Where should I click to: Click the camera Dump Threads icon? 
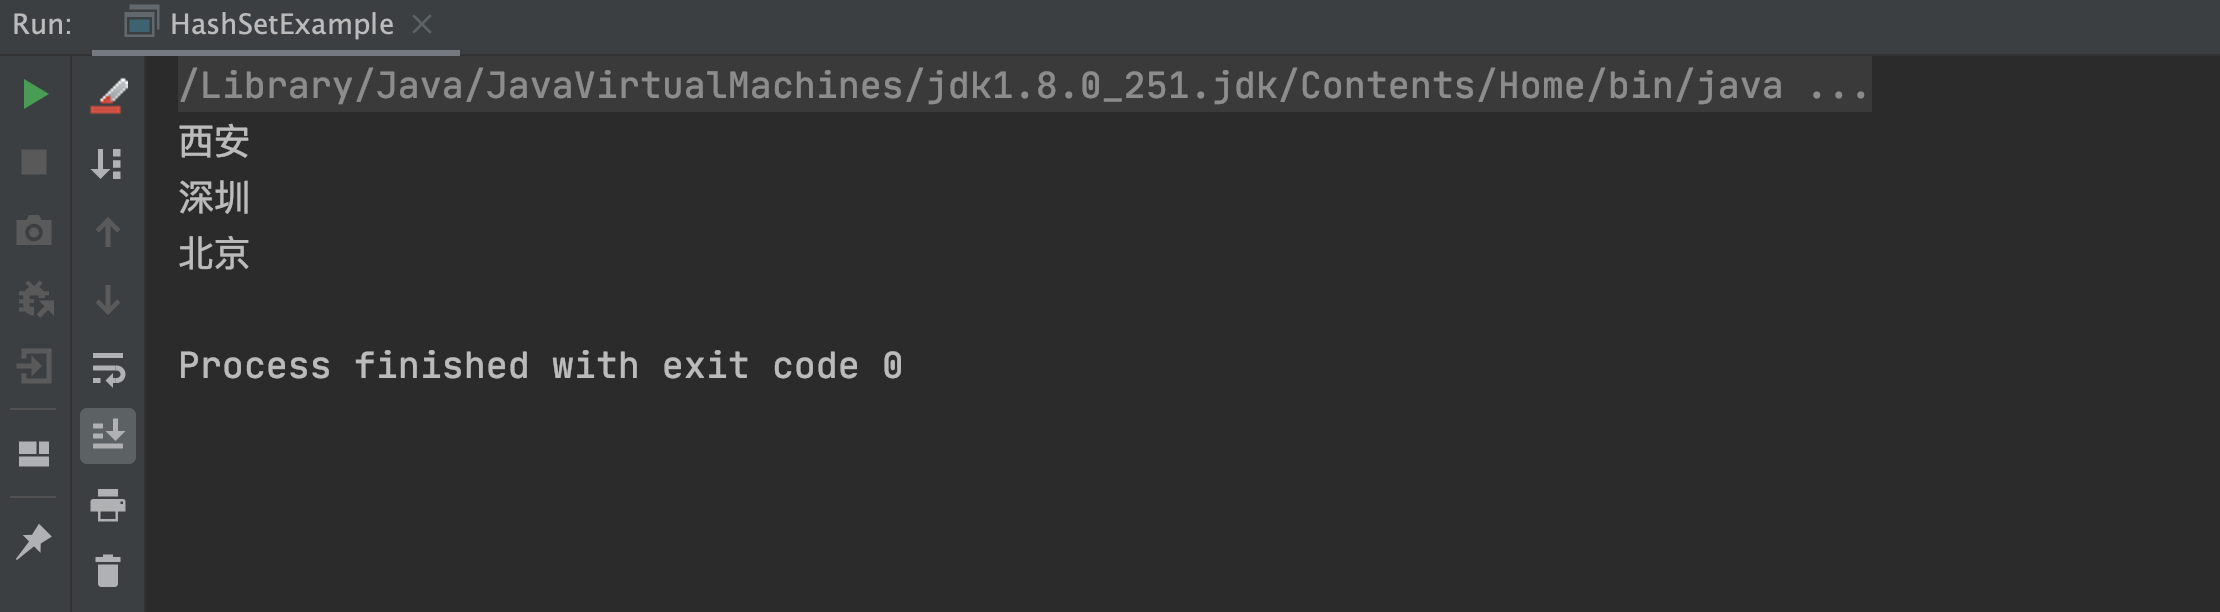point(35,231)
